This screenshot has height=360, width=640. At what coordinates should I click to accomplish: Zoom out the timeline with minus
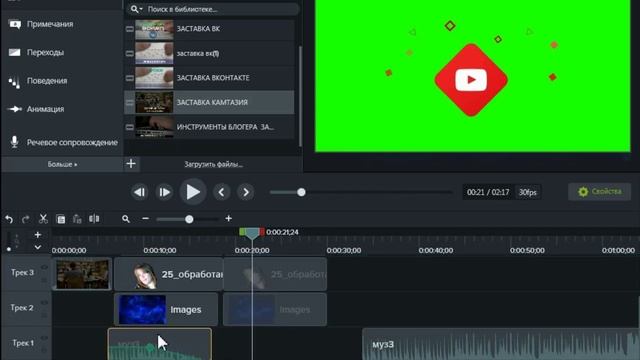(x=145, y=219)
